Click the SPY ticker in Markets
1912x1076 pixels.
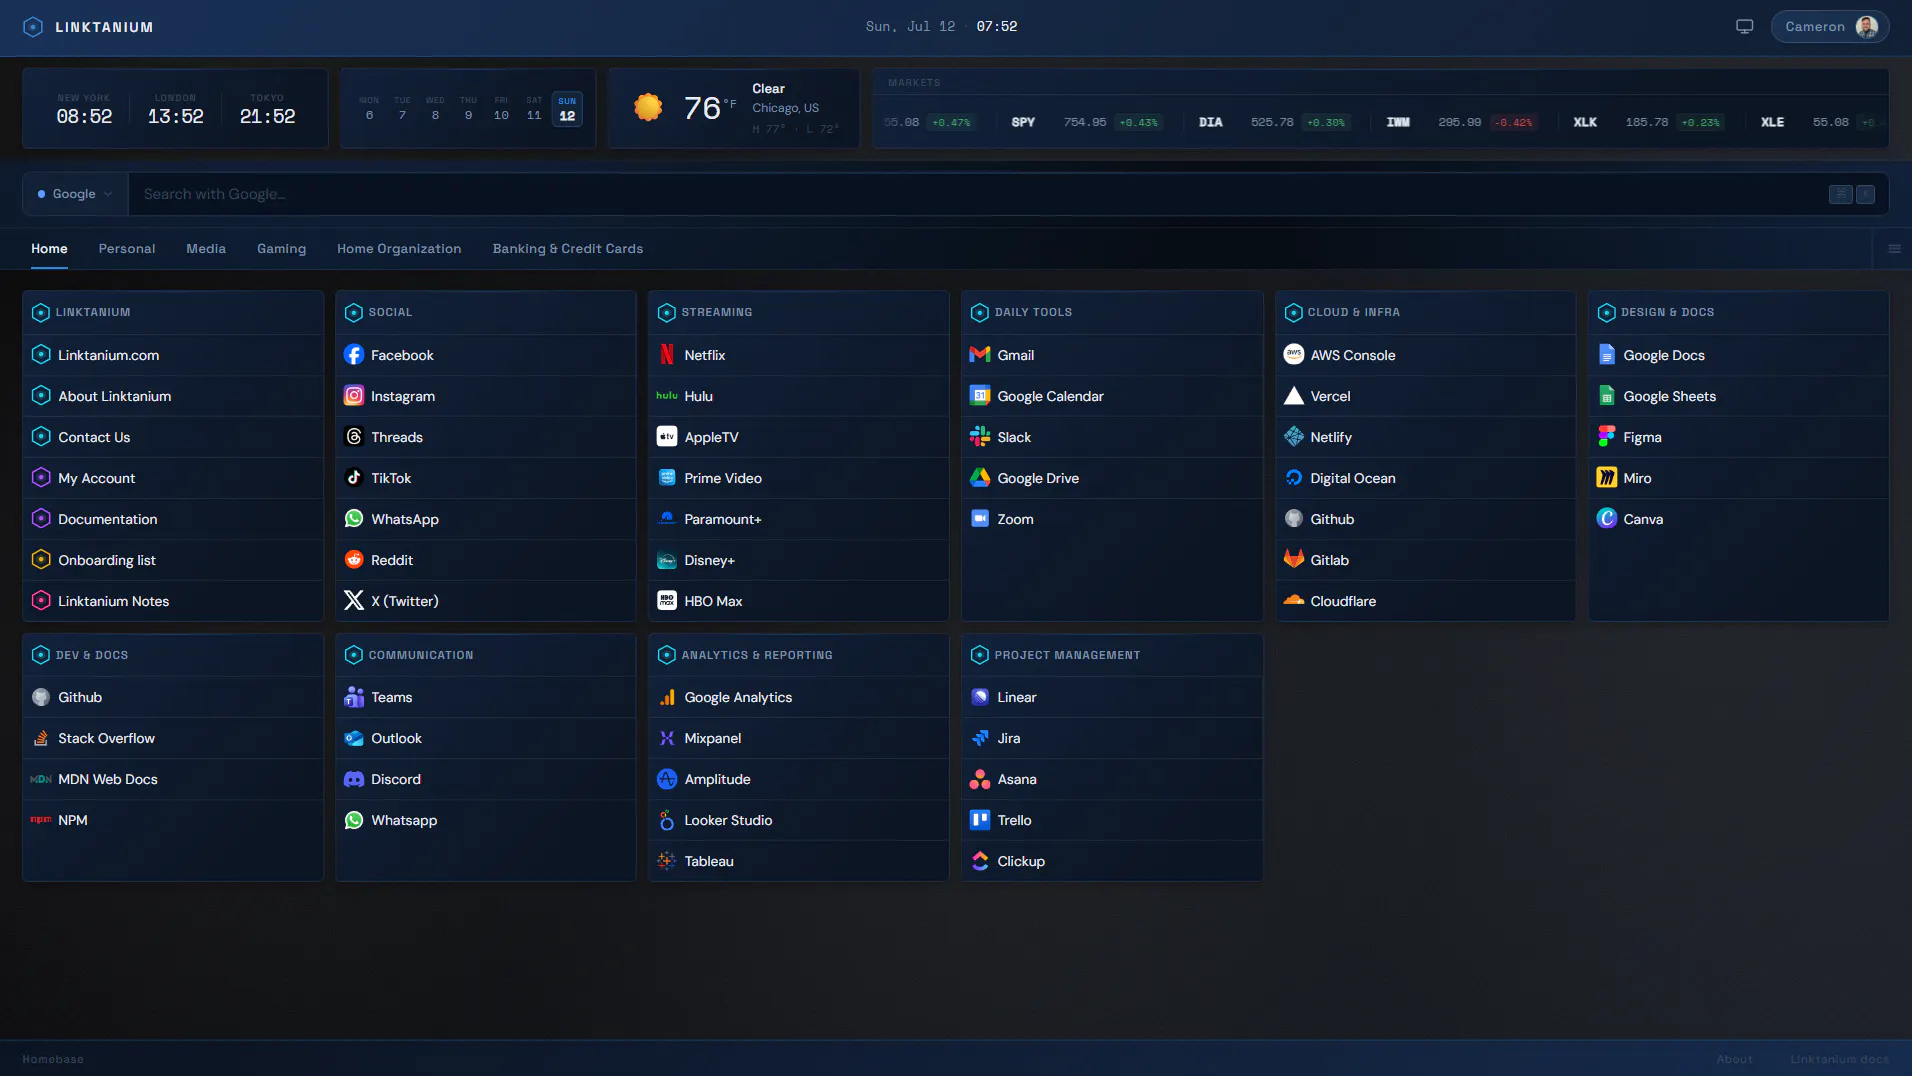pos(1023,122)
